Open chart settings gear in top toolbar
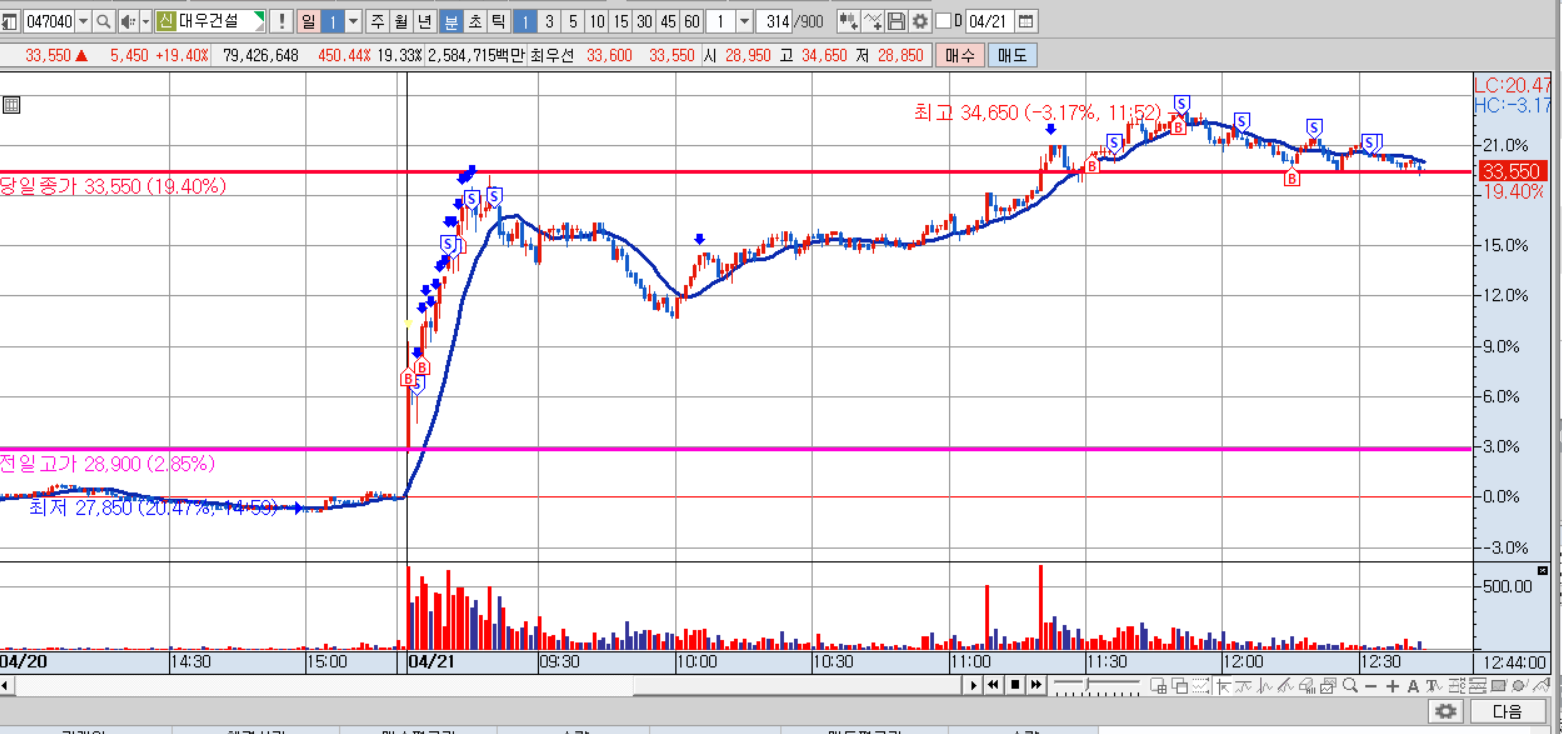This screenshot has width=1562, height=734. tap(920, 21)
